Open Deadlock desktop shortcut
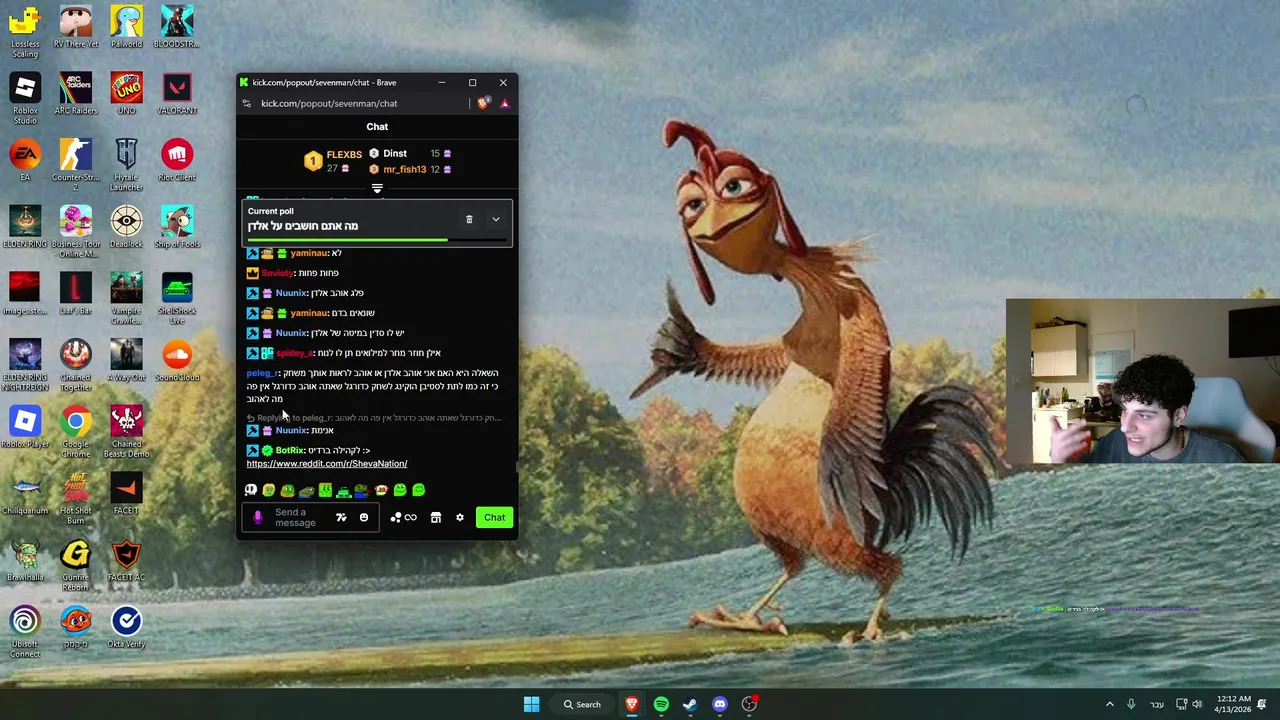The width and height of the screenshot is (1280, 720). click(126, 227)
